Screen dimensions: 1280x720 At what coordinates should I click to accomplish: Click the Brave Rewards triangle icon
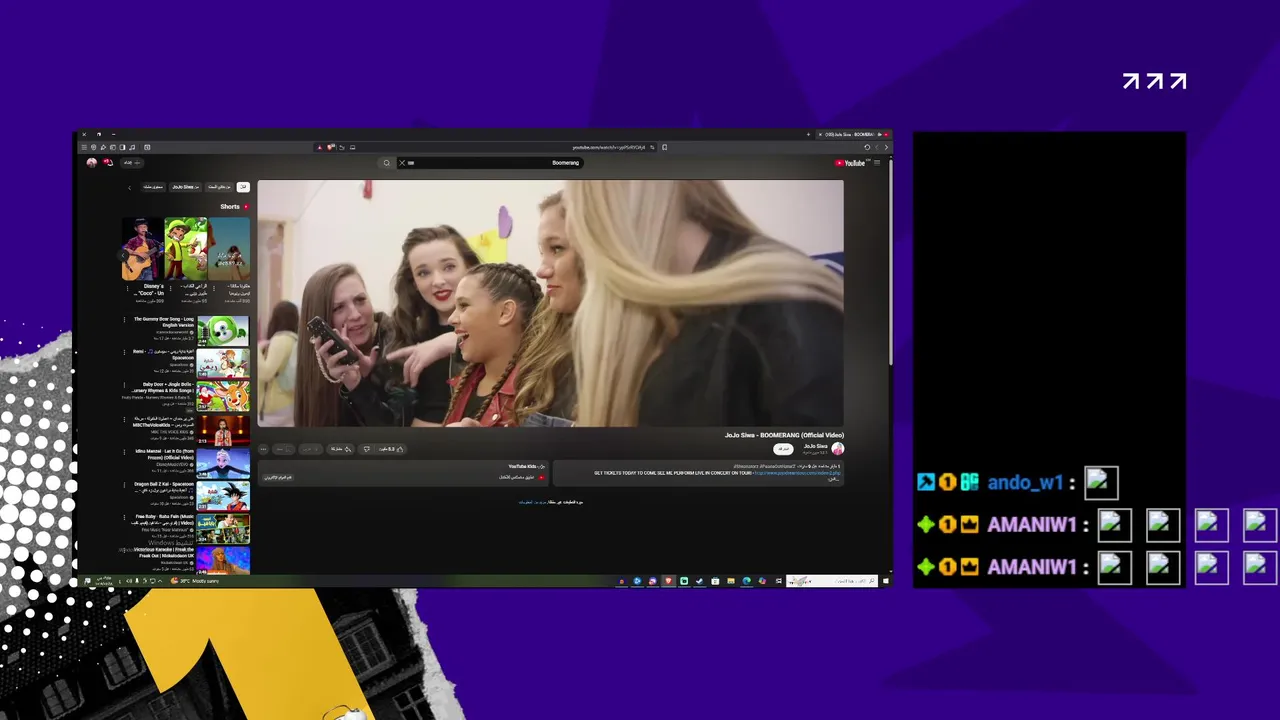click(320, 147)
